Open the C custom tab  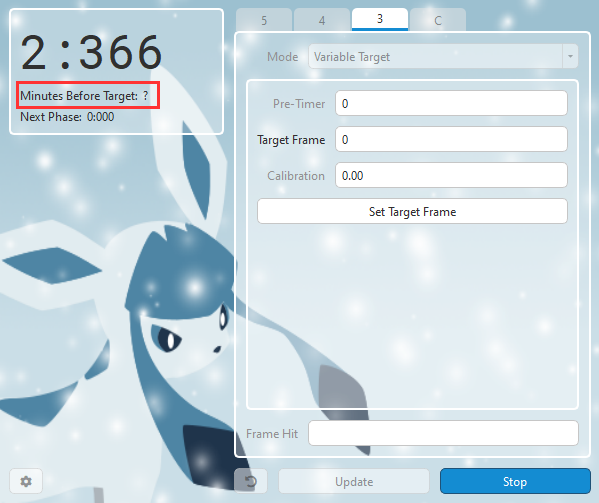(438, 20)
